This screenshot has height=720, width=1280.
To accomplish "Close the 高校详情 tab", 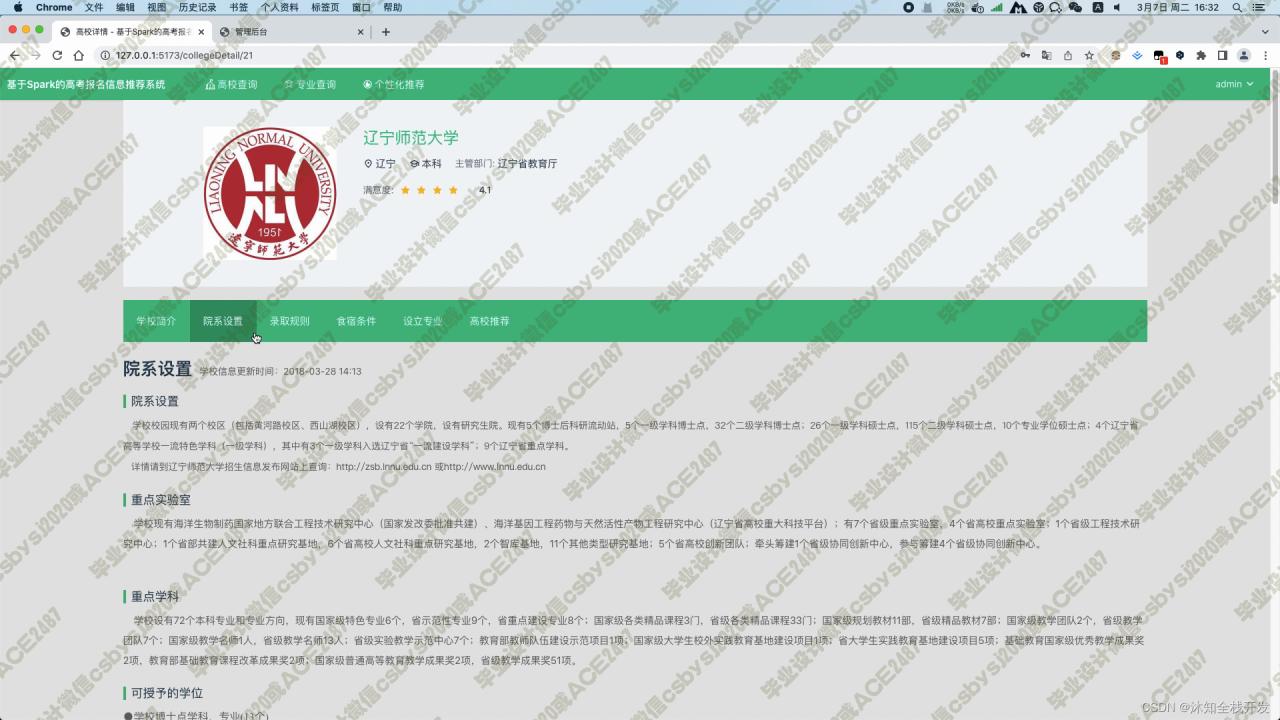I will (201, 32).
